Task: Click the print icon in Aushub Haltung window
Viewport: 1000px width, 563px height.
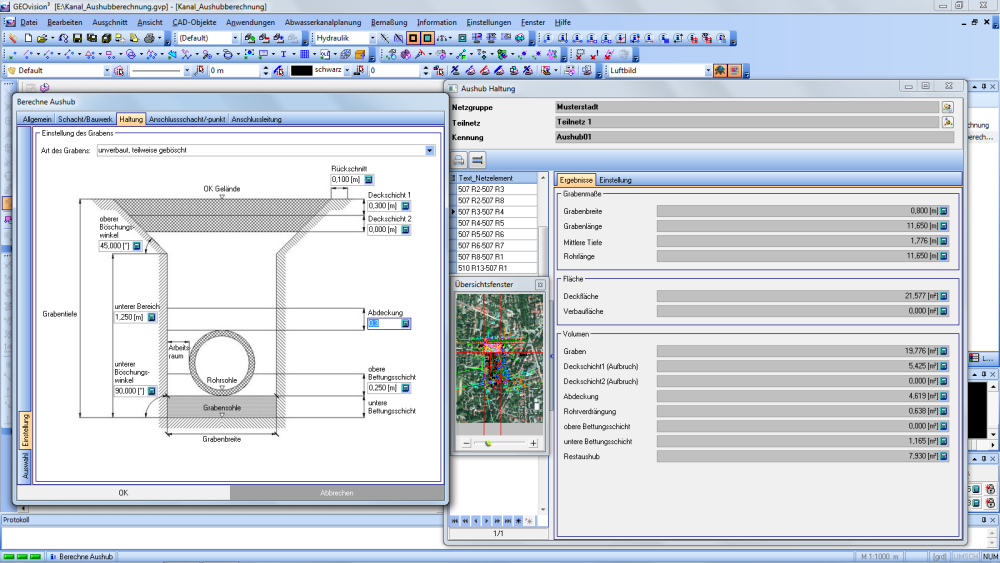Action: [x=459, y=159]
